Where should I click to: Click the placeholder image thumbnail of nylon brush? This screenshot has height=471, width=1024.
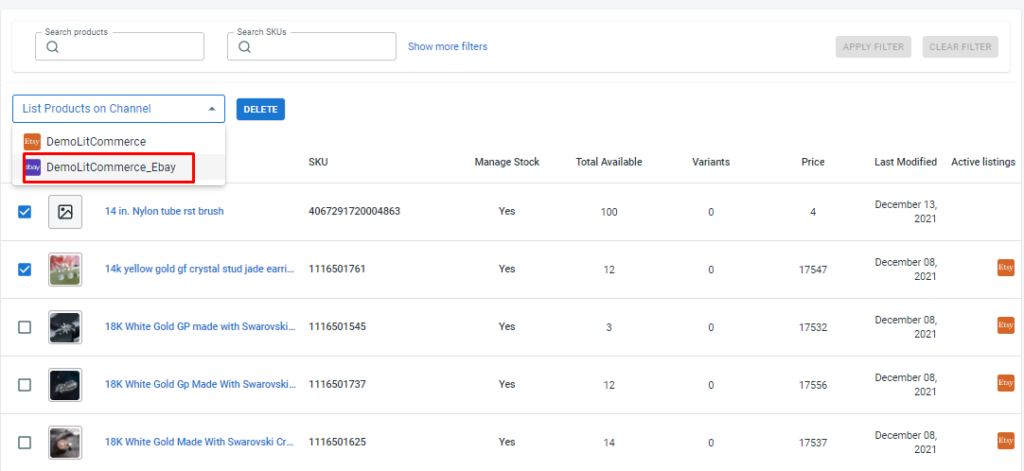65,212
